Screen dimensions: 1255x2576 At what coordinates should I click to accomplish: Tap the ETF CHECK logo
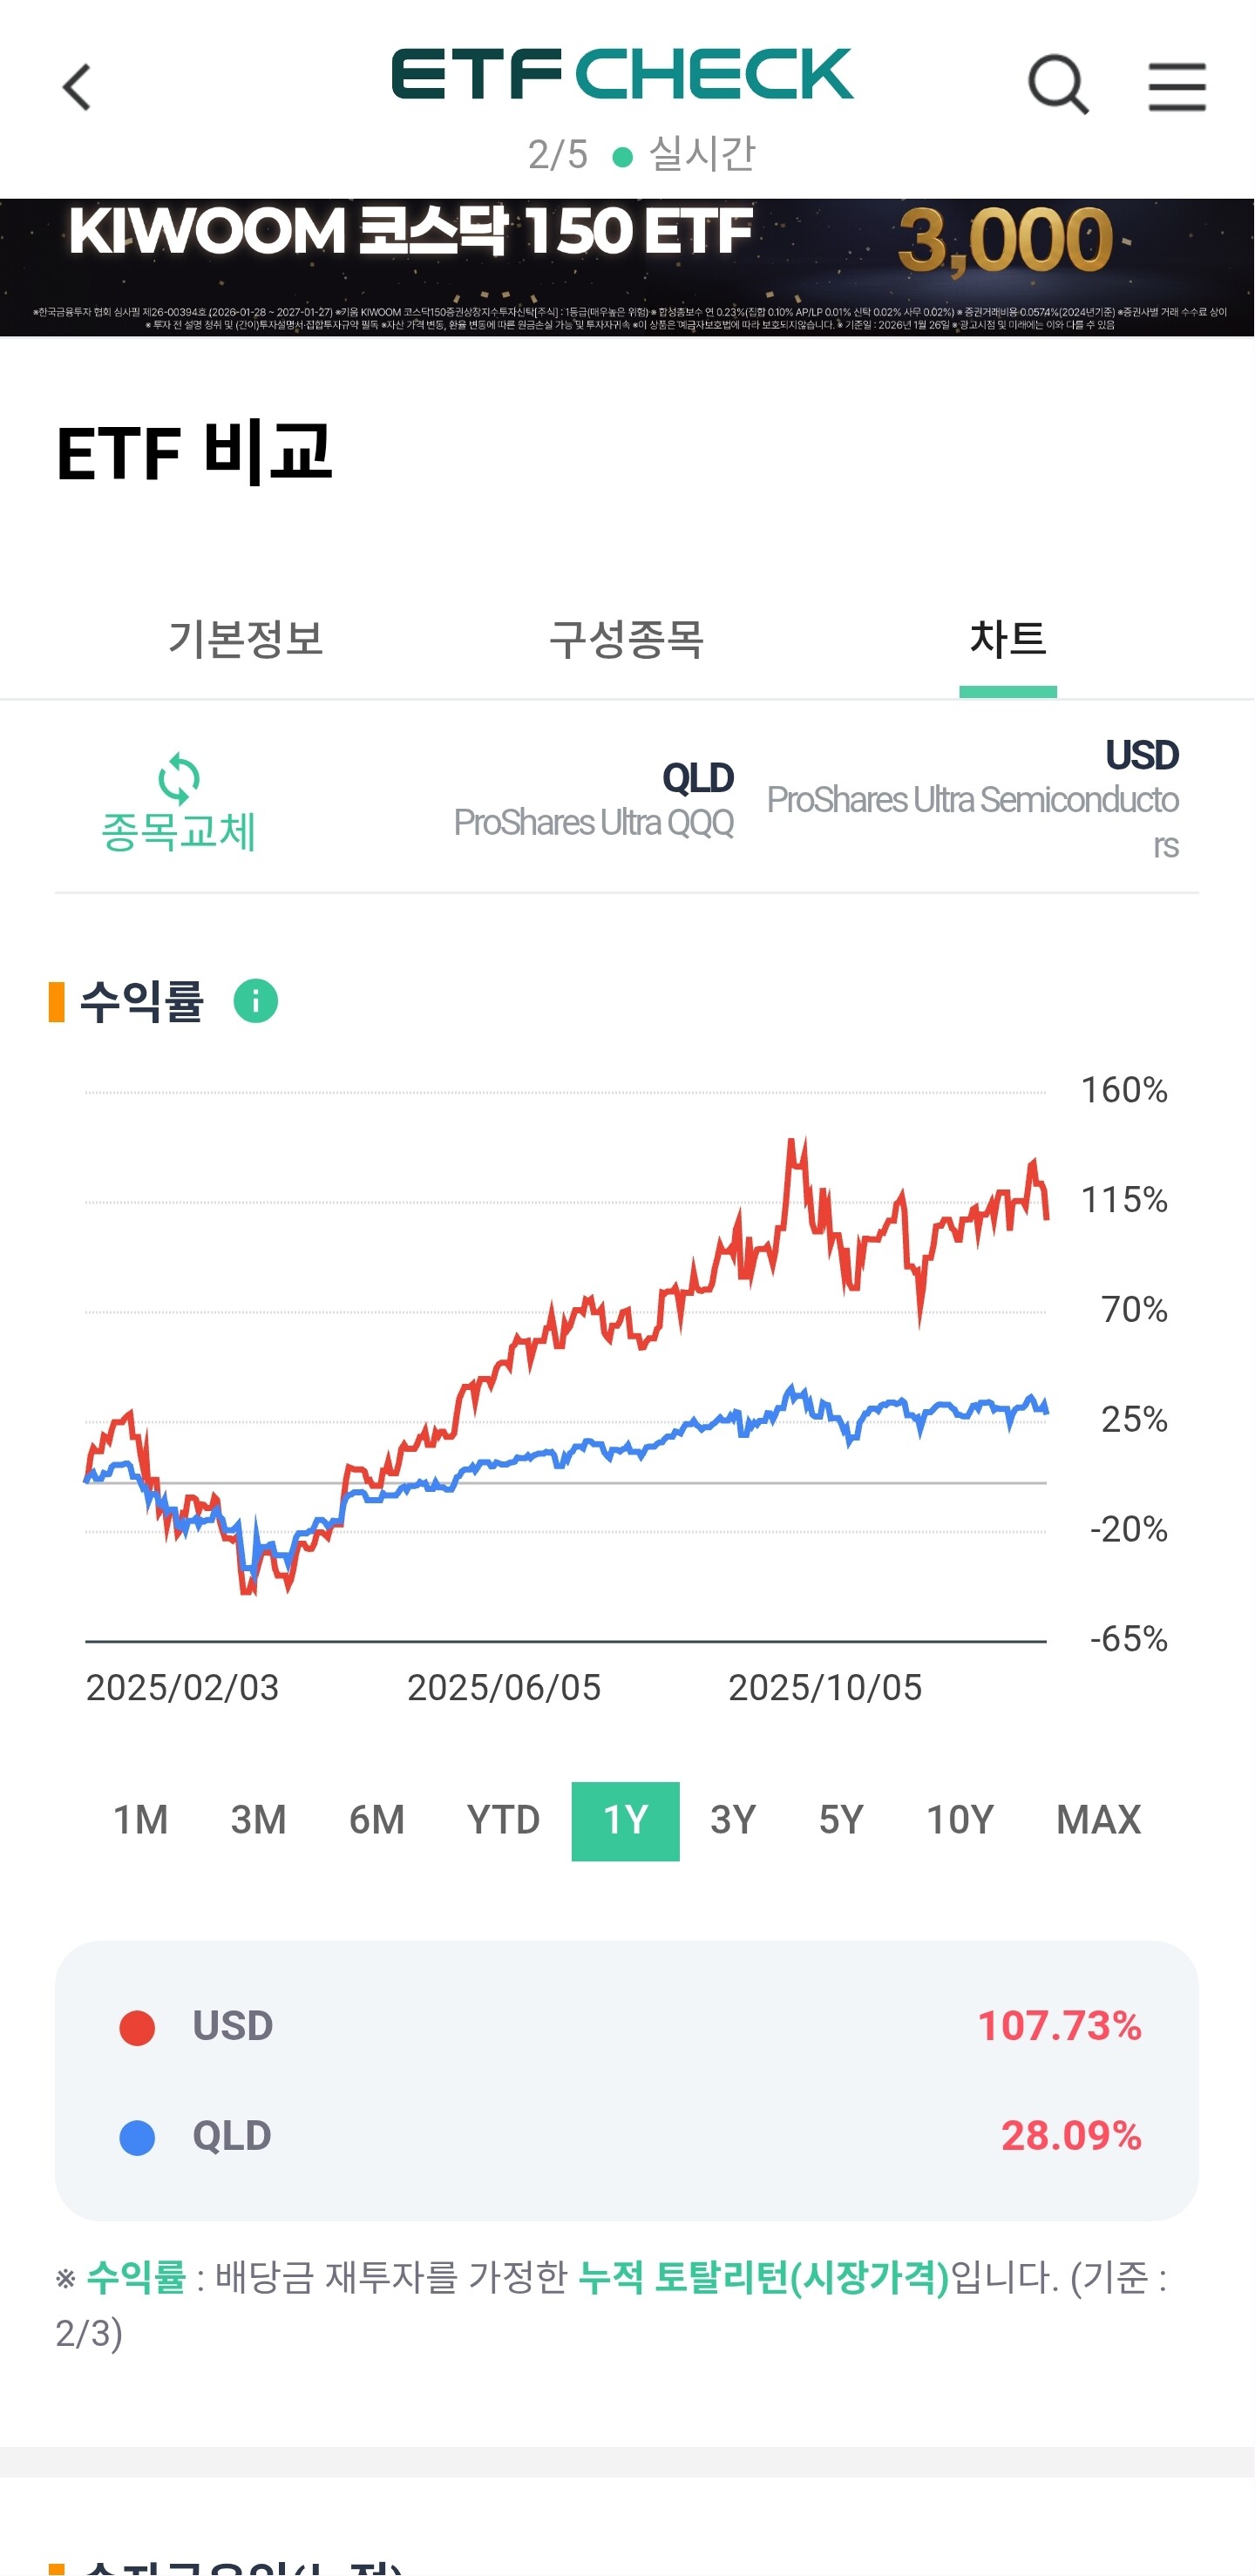tap(621, 74)
